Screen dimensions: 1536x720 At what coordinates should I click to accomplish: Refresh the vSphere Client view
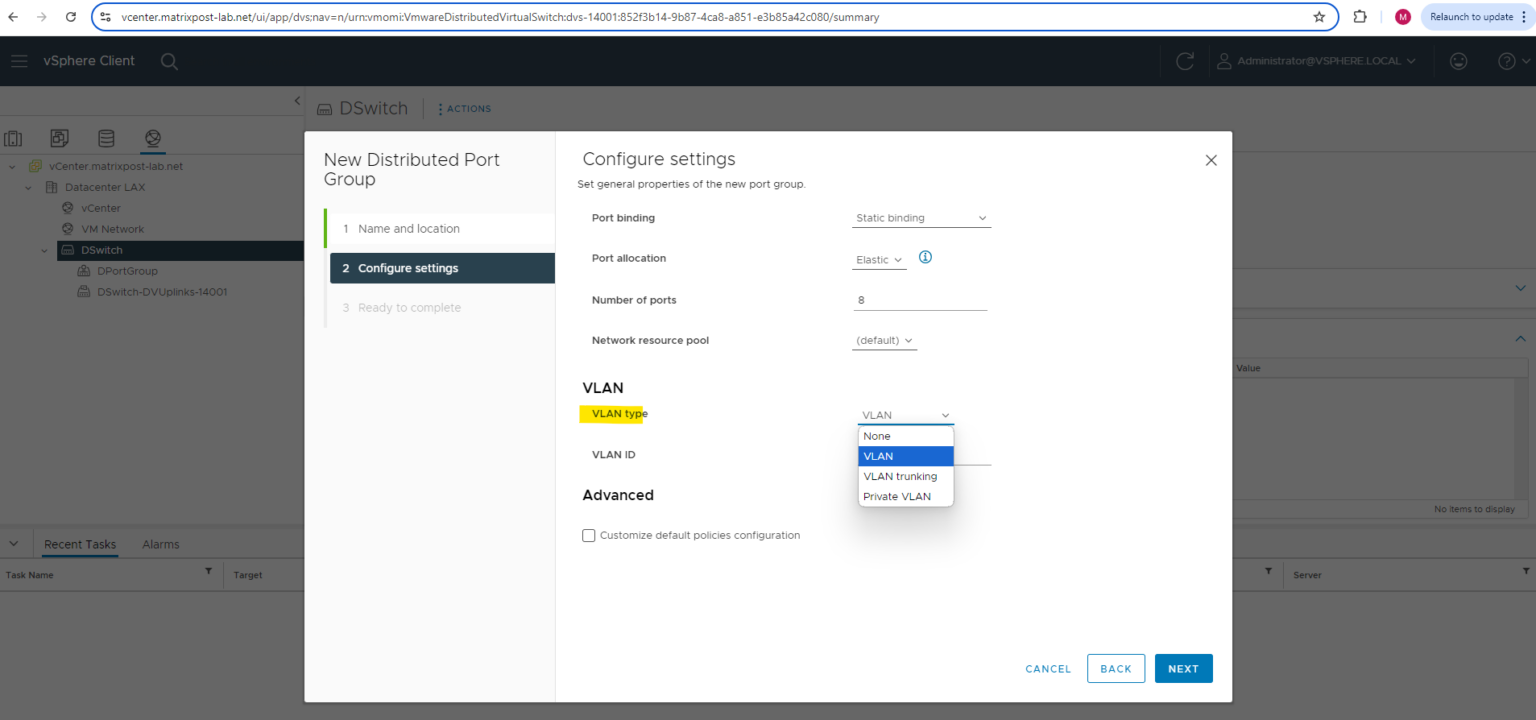1185,61
